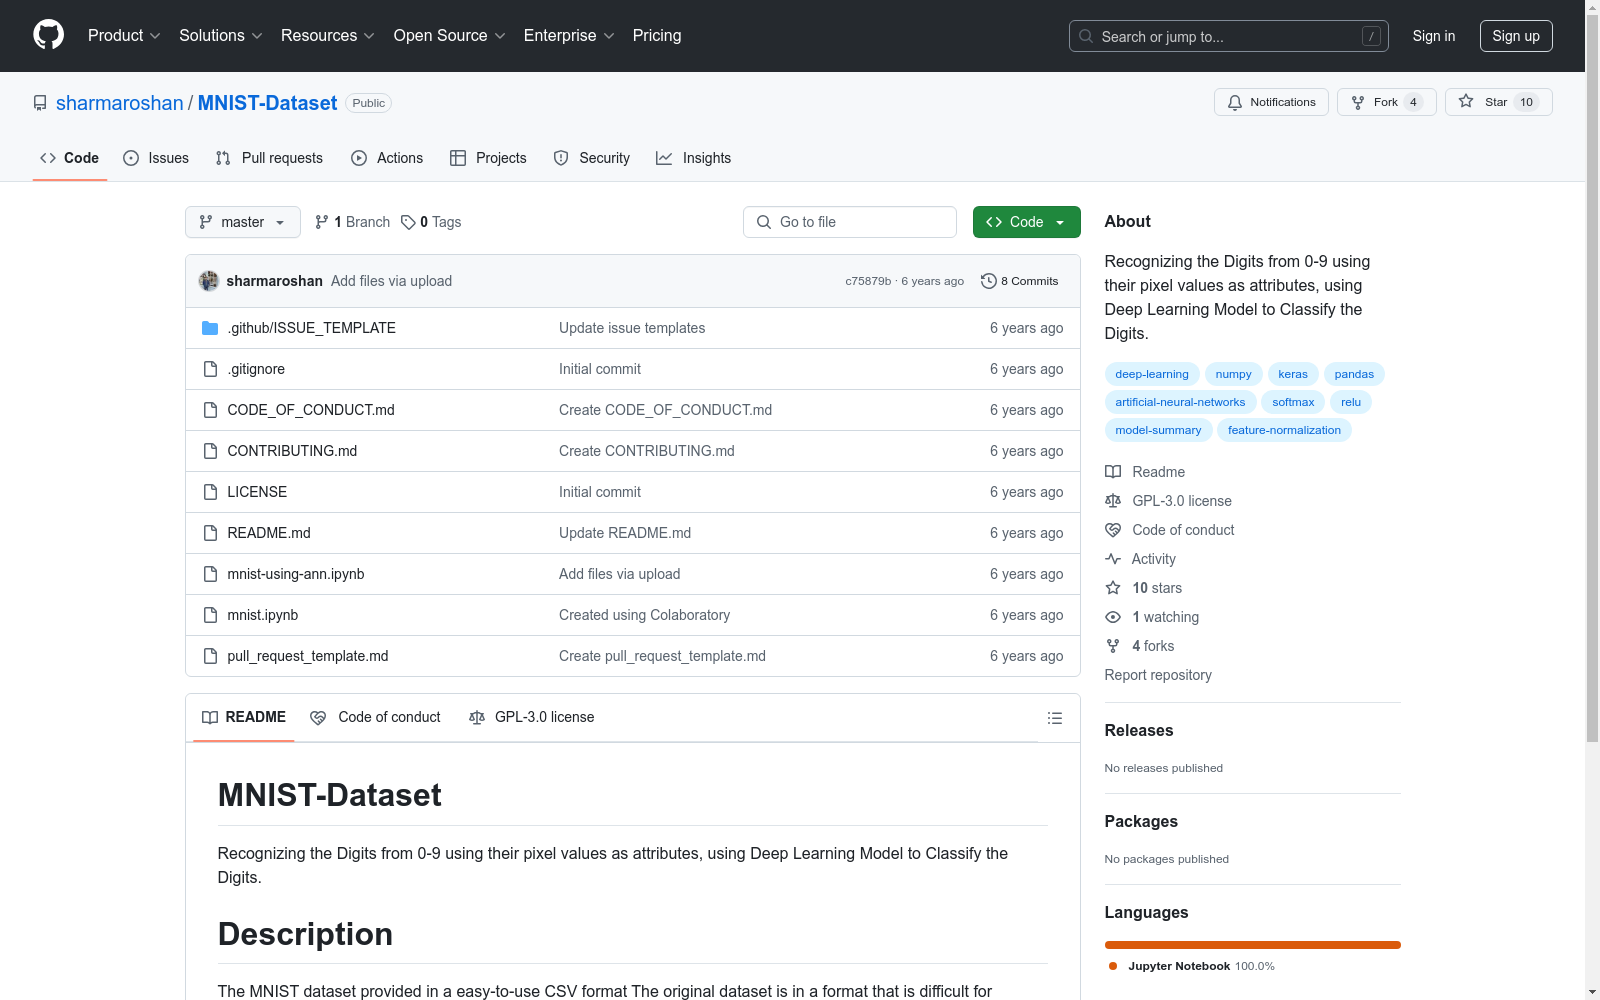Open the keras topic tag
Screen dimensions: 1600x1000
click(x=1293, y=374)
